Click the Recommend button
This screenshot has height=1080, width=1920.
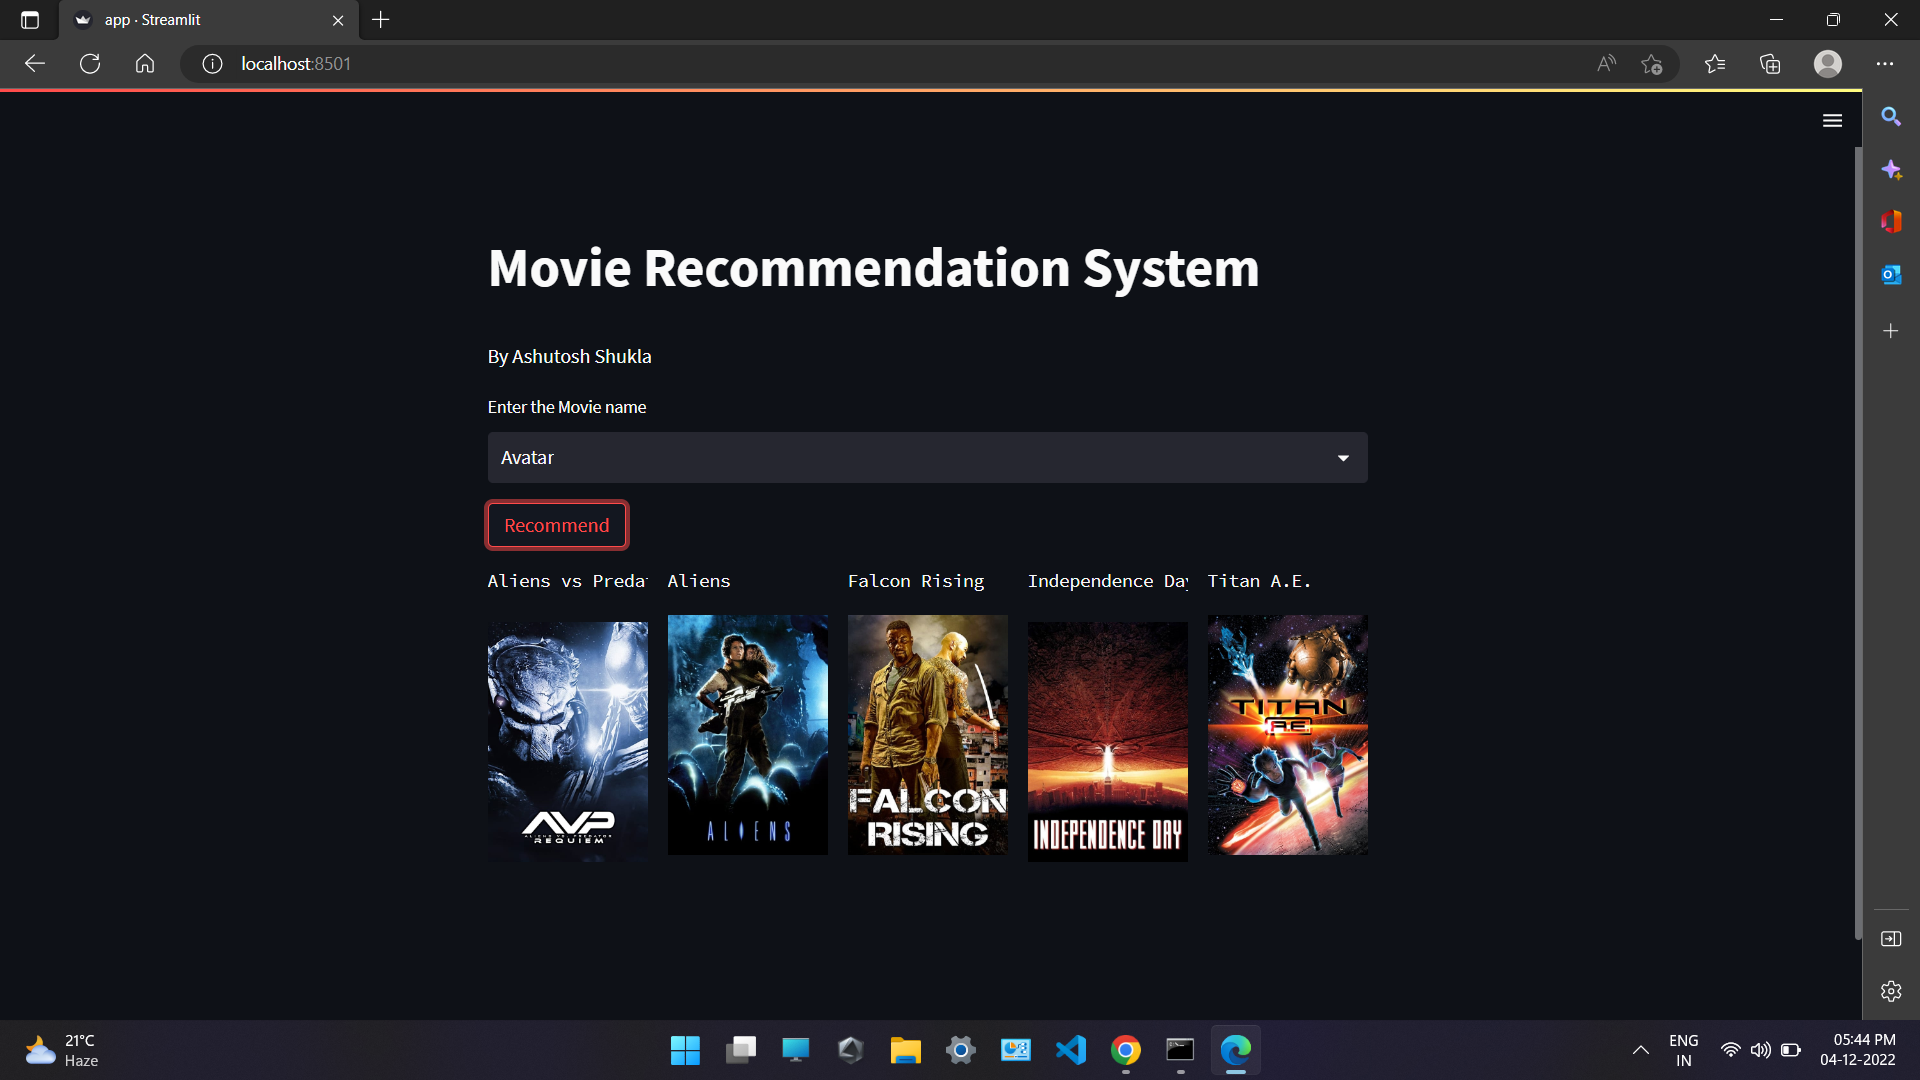point(556,524)
